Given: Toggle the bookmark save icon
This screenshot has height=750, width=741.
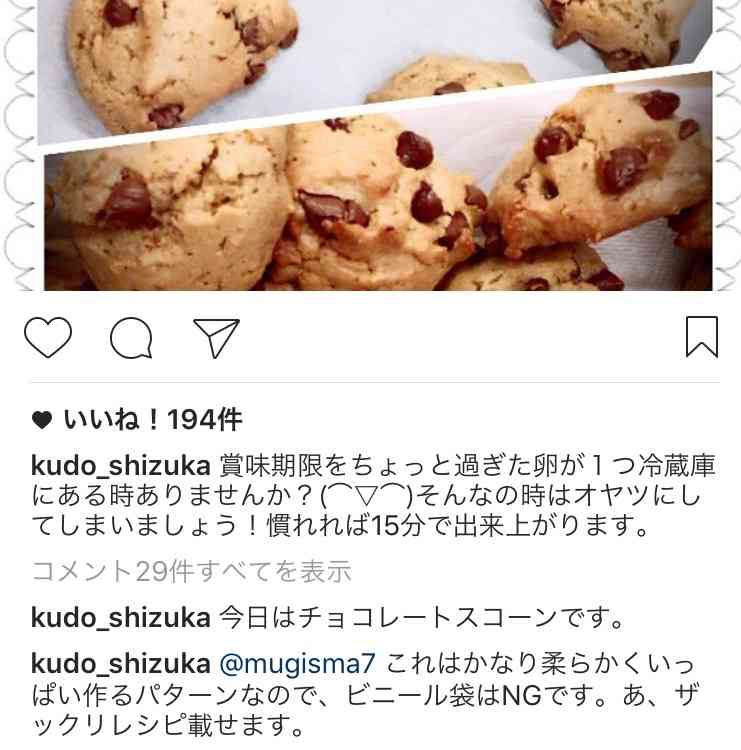Looking at the screenshot, I should pyautogui.click(x=702, y=337).
